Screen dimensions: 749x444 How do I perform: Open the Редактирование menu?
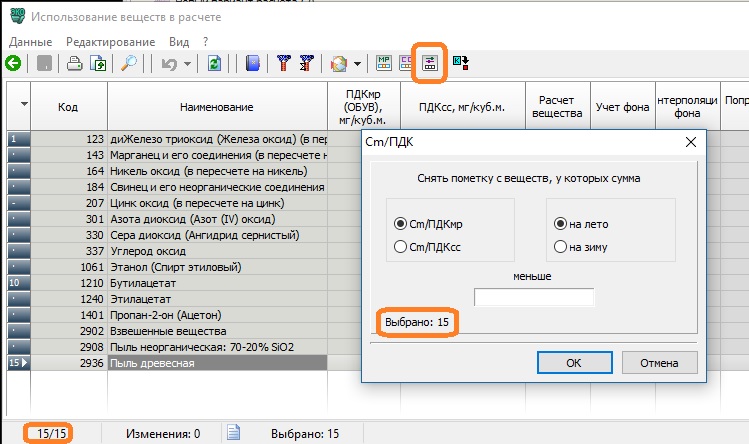point(110,42)
